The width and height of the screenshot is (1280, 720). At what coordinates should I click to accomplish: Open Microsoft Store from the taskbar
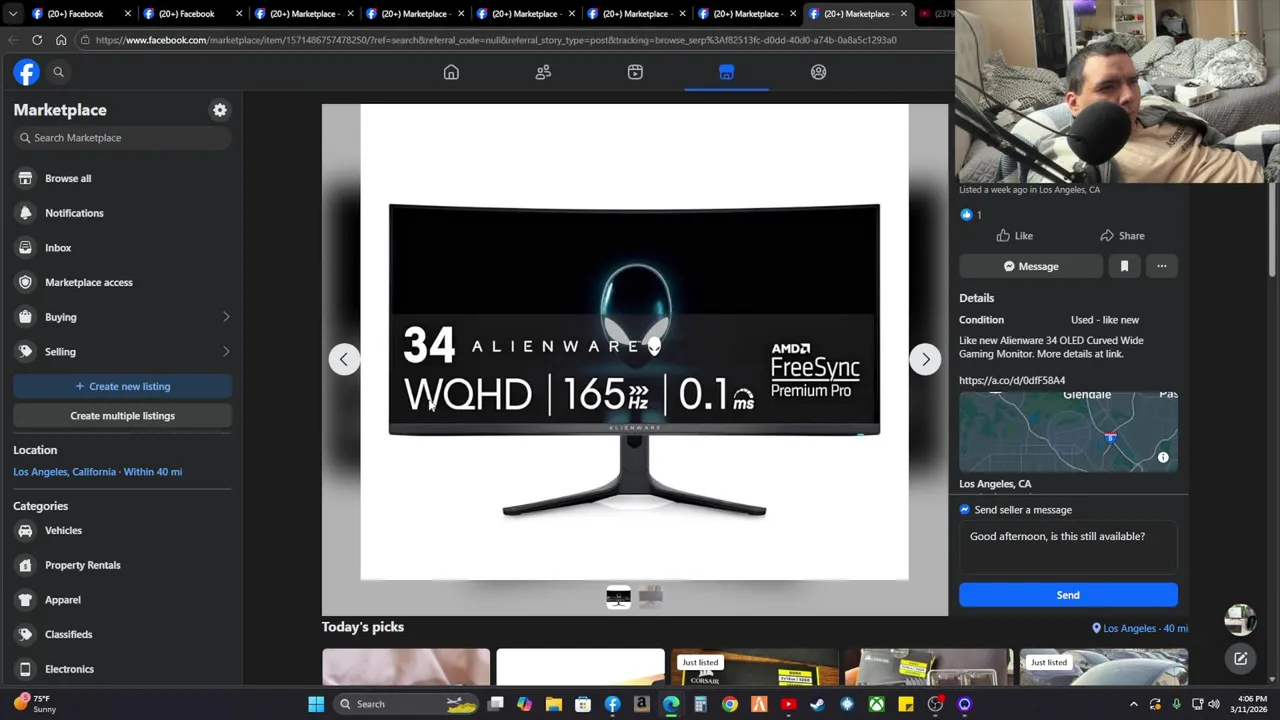coord(583,704)
